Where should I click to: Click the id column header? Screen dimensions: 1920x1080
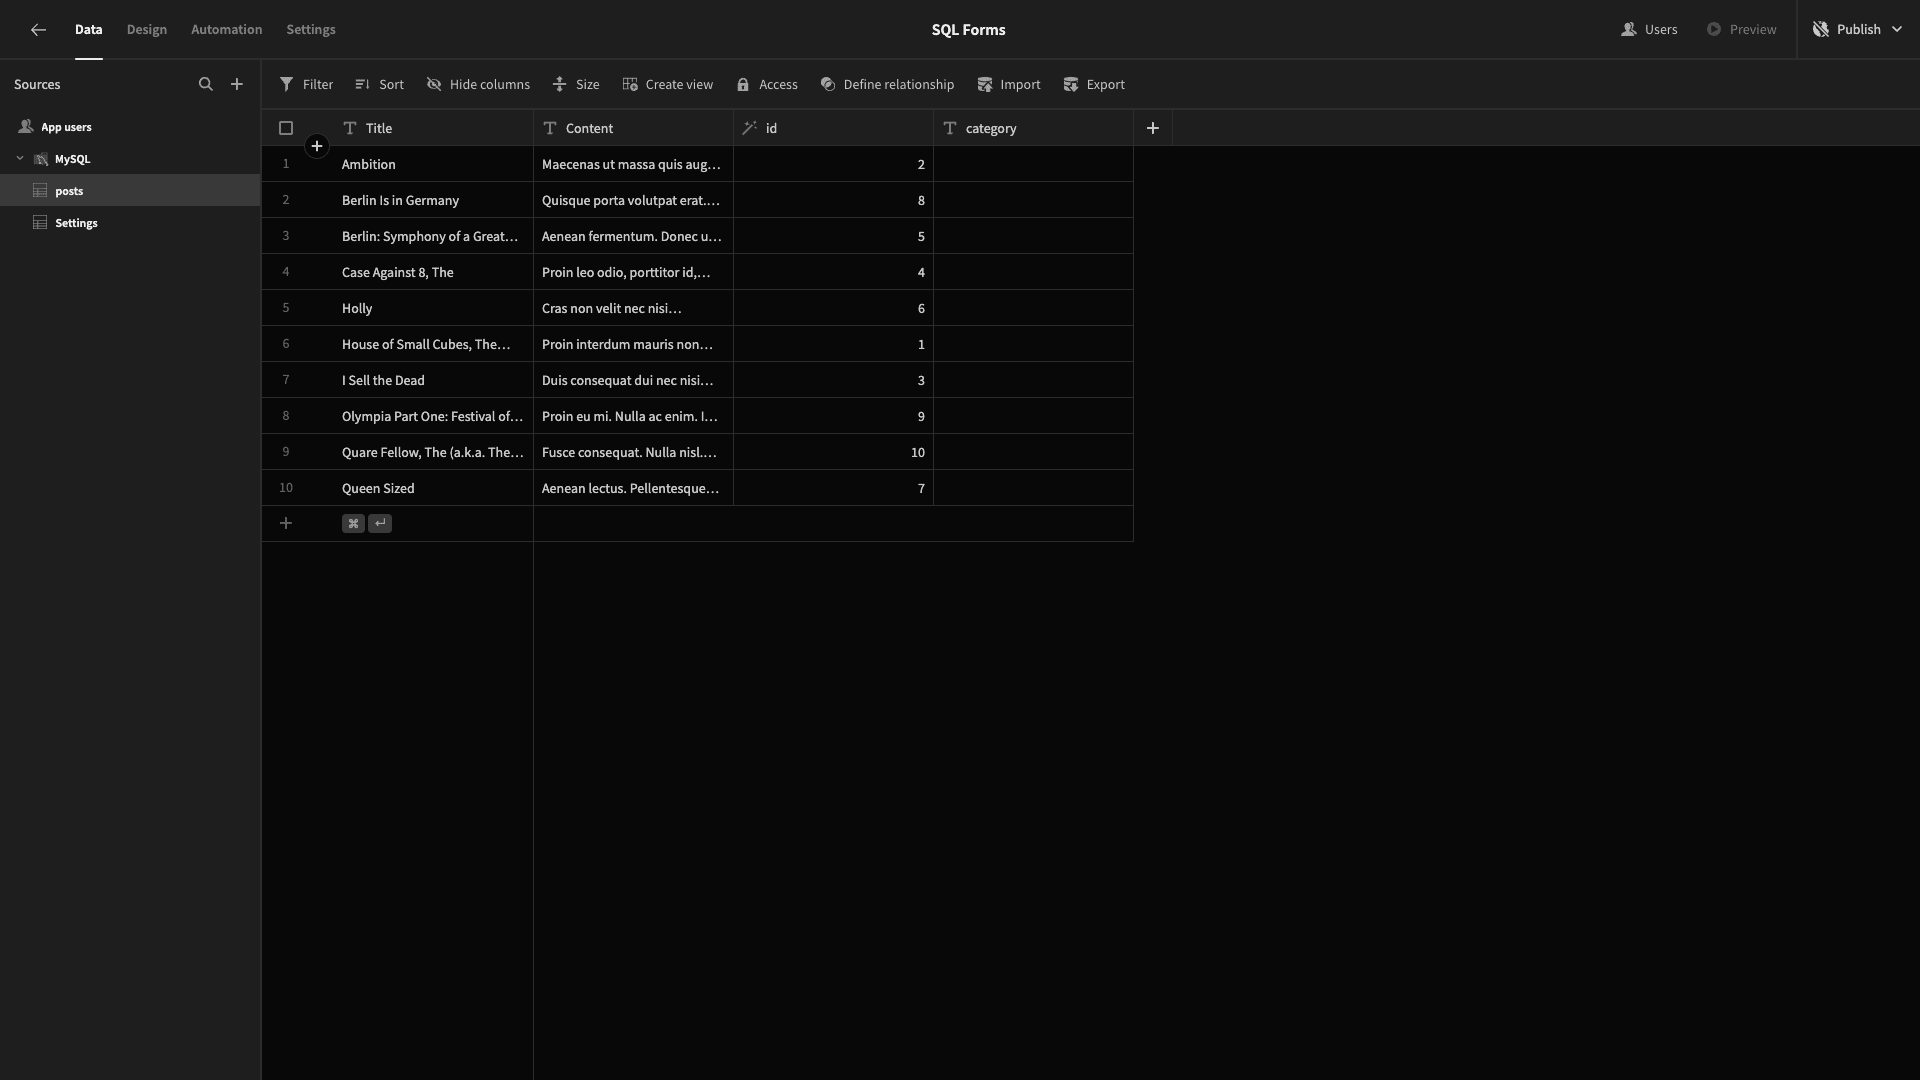833,128
